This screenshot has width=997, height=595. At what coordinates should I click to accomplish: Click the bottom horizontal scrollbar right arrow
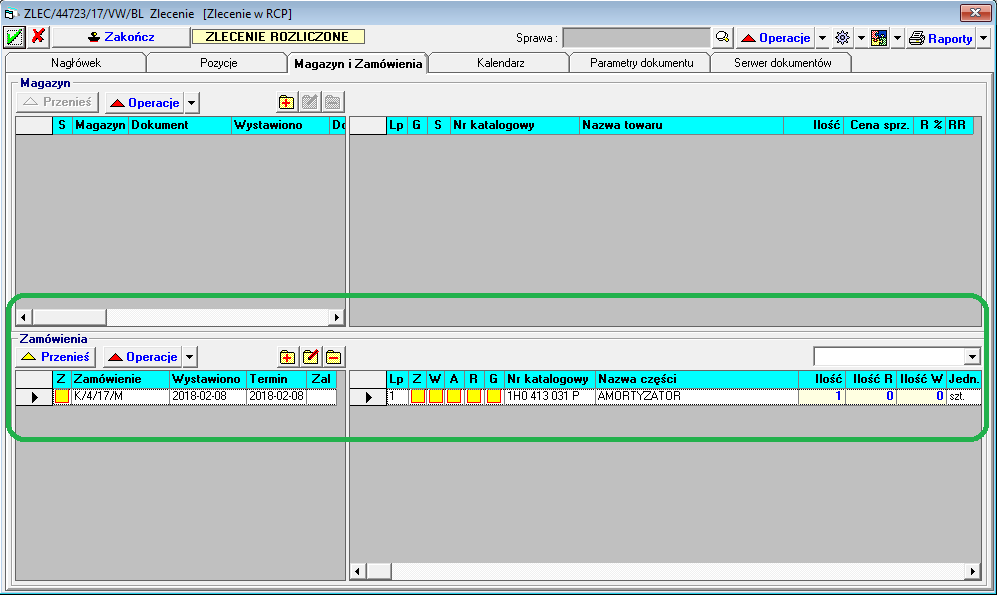pyautogui.click(x=972, y=571)
